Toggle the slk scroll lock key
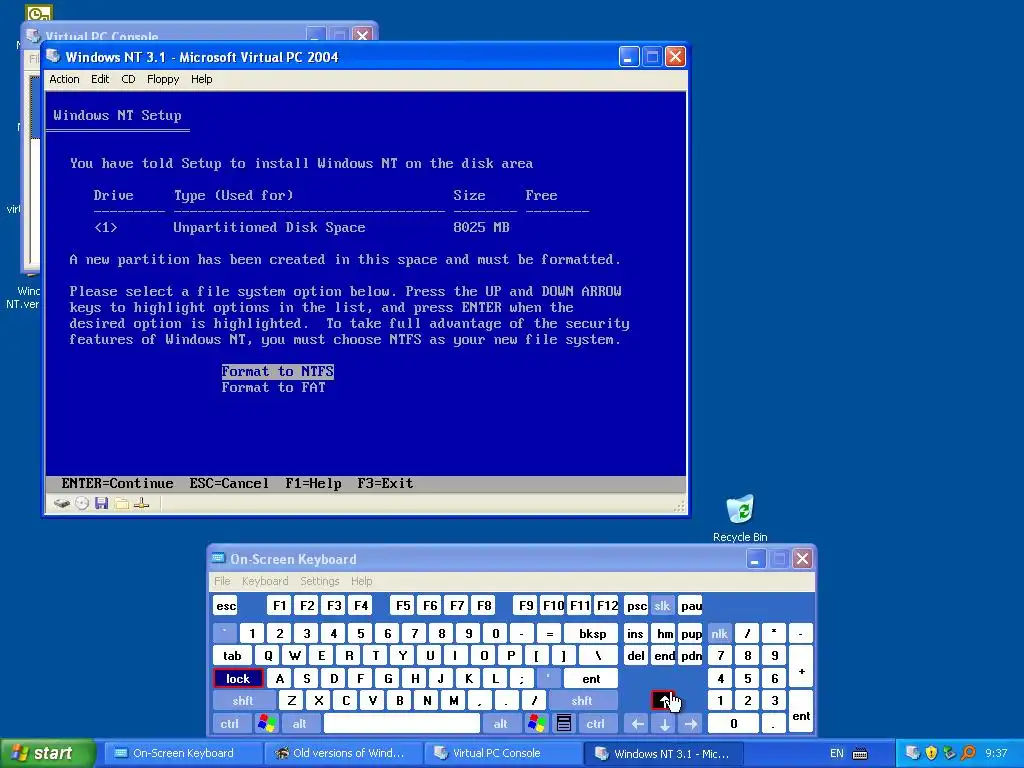This screenshot has height=768, width=1024. pos(662,605)
